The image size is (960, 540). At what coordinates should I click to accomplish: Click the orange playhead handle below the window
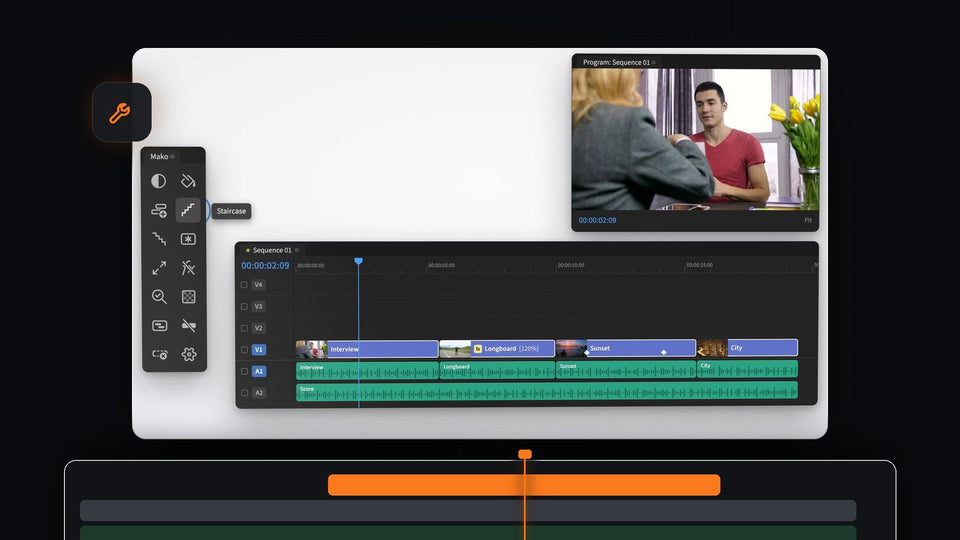(x=525, y=454)
